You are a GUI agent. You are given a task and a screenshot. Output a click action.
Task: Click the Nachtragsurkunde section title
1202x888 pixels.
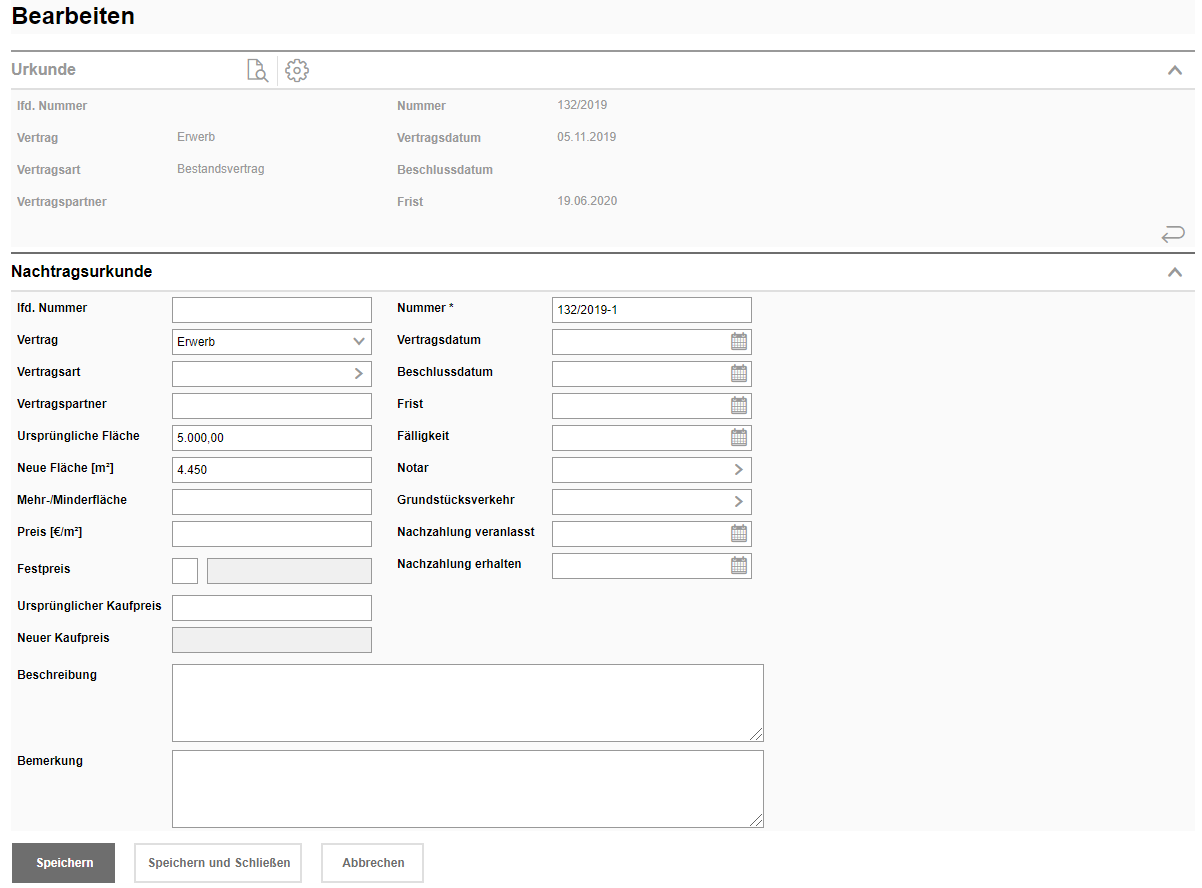tap(82, 272)
